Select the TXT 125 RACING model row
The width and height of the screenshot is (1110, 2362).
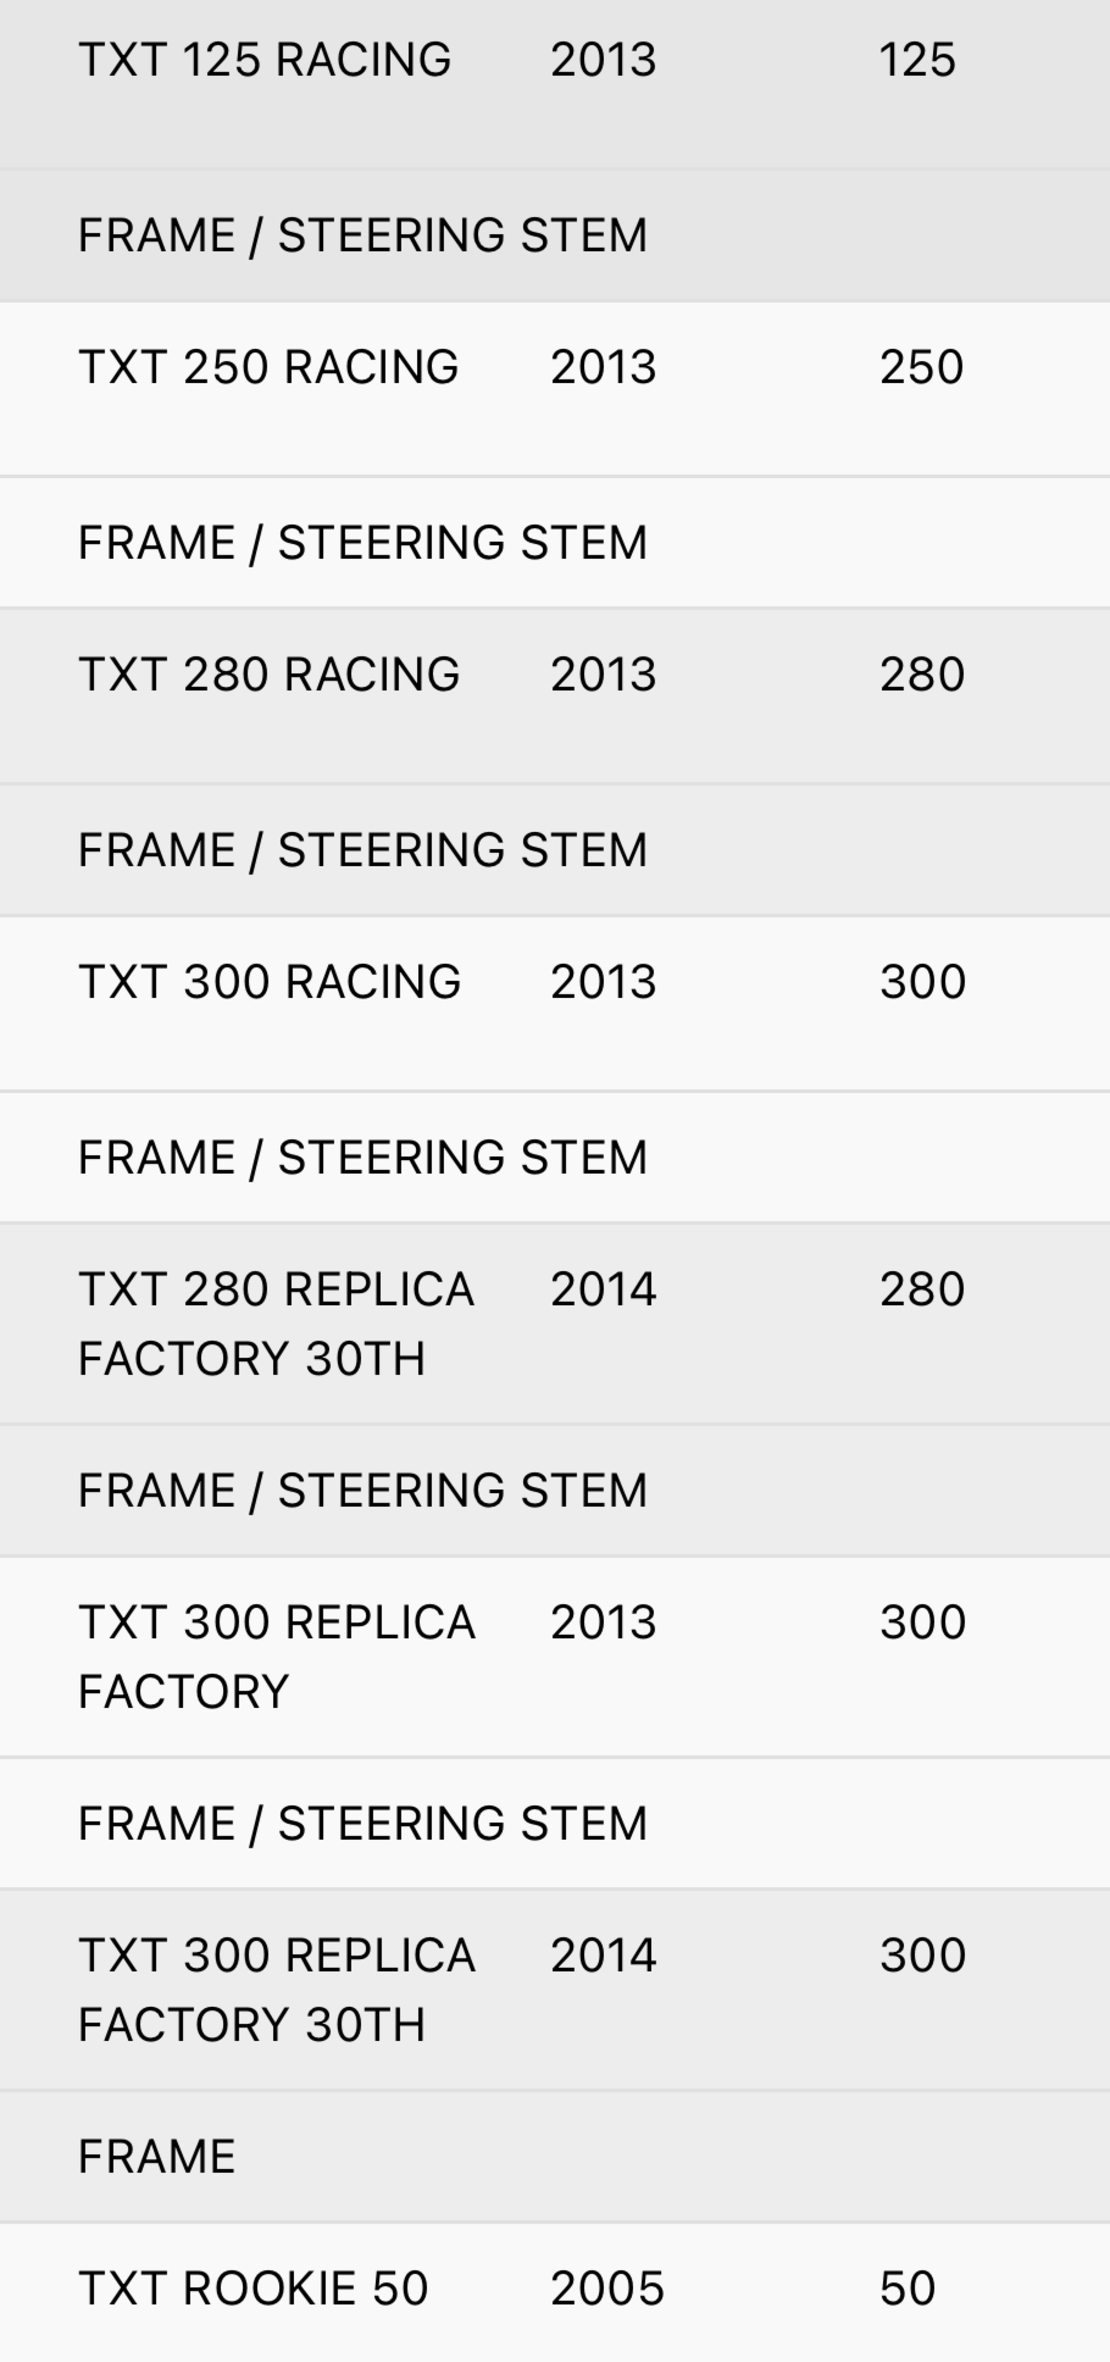coord(555,83)
